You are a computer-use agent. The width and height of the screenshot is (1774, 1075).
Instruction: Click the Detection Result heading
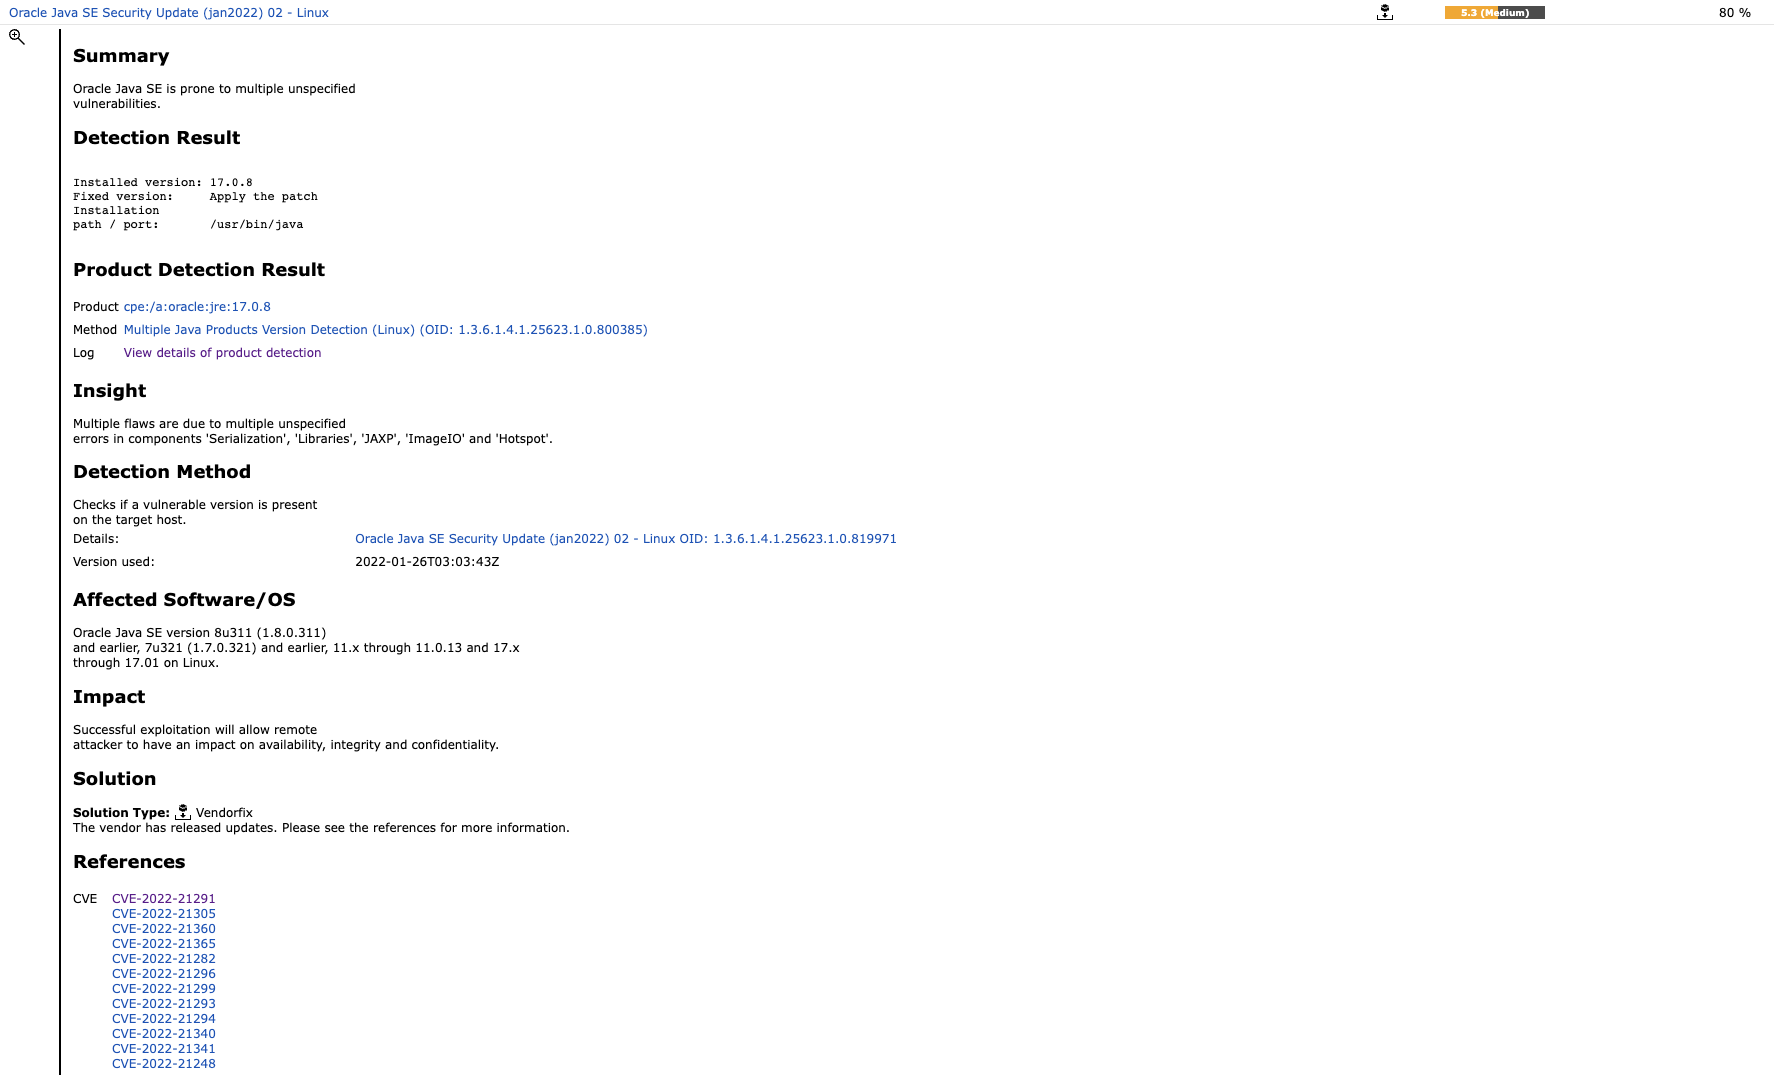(157, 138)
